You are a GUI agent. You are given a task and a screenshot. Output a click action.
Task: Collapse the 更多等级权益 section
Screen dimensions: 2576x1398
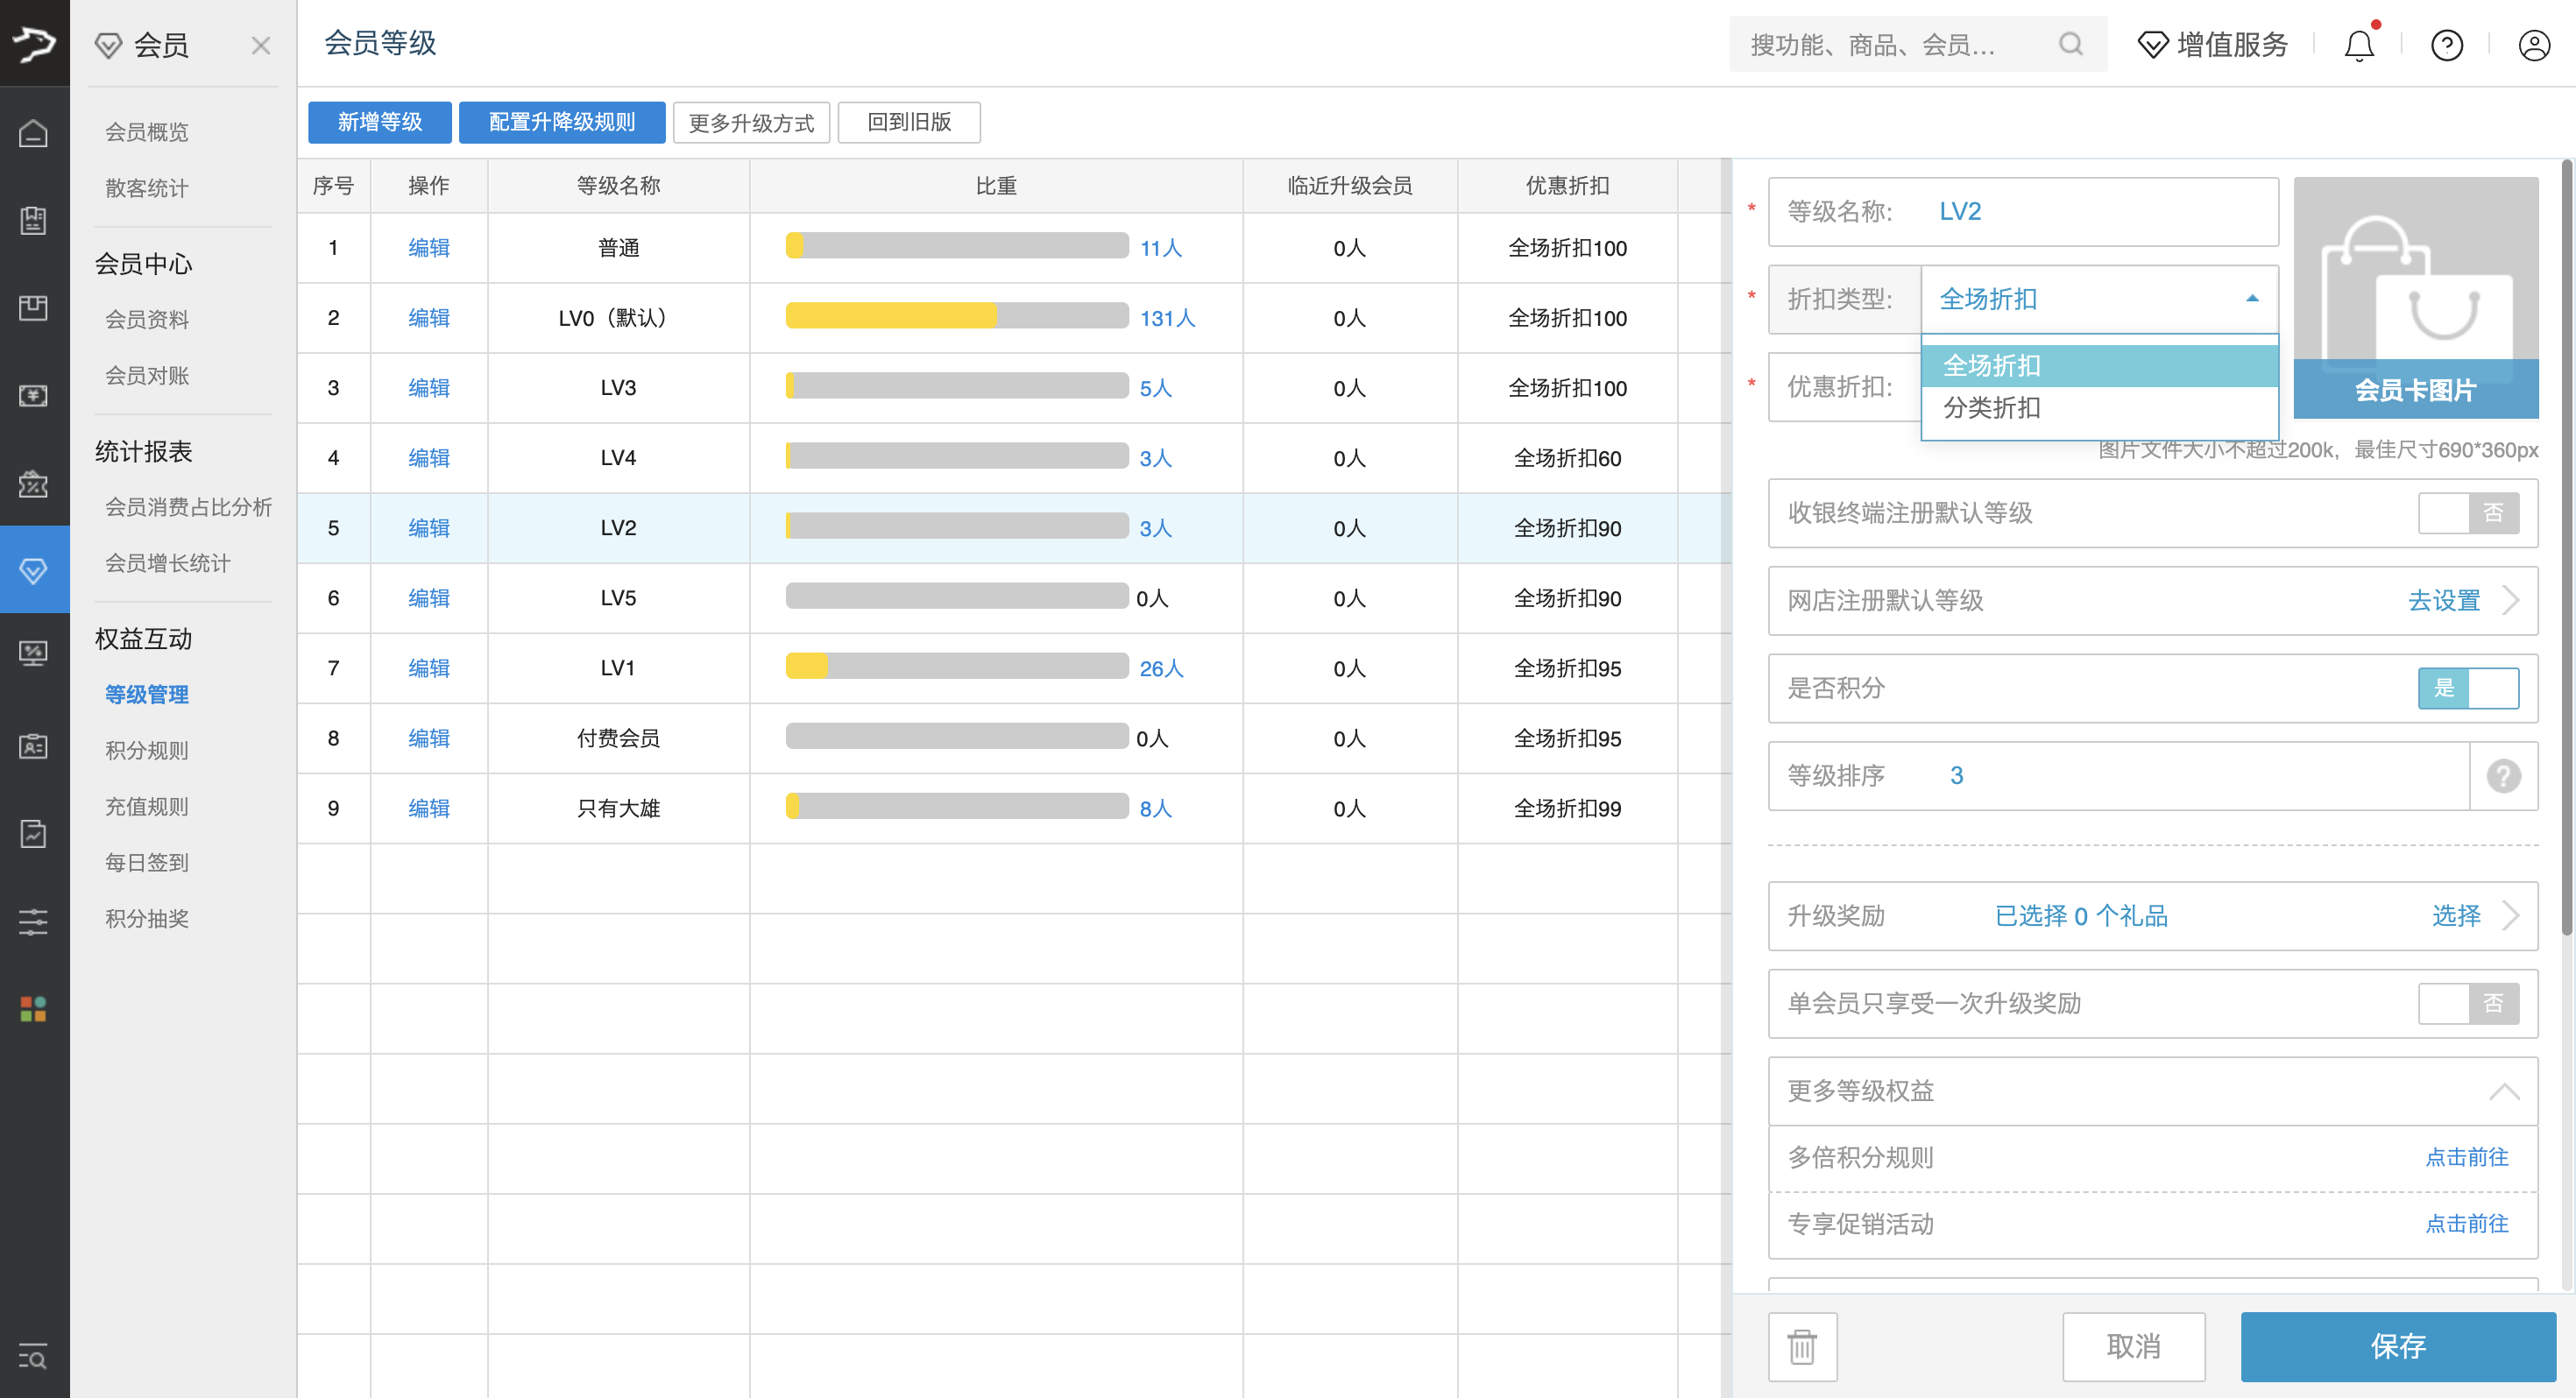(2504, 1091)
